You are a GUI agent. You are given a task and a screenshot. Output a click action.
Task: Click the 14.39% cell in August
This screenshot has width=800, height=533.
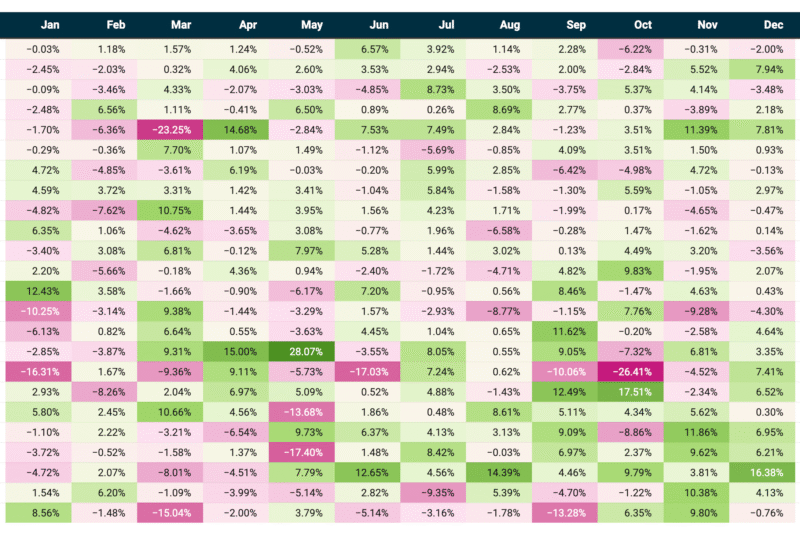[501, 473]
